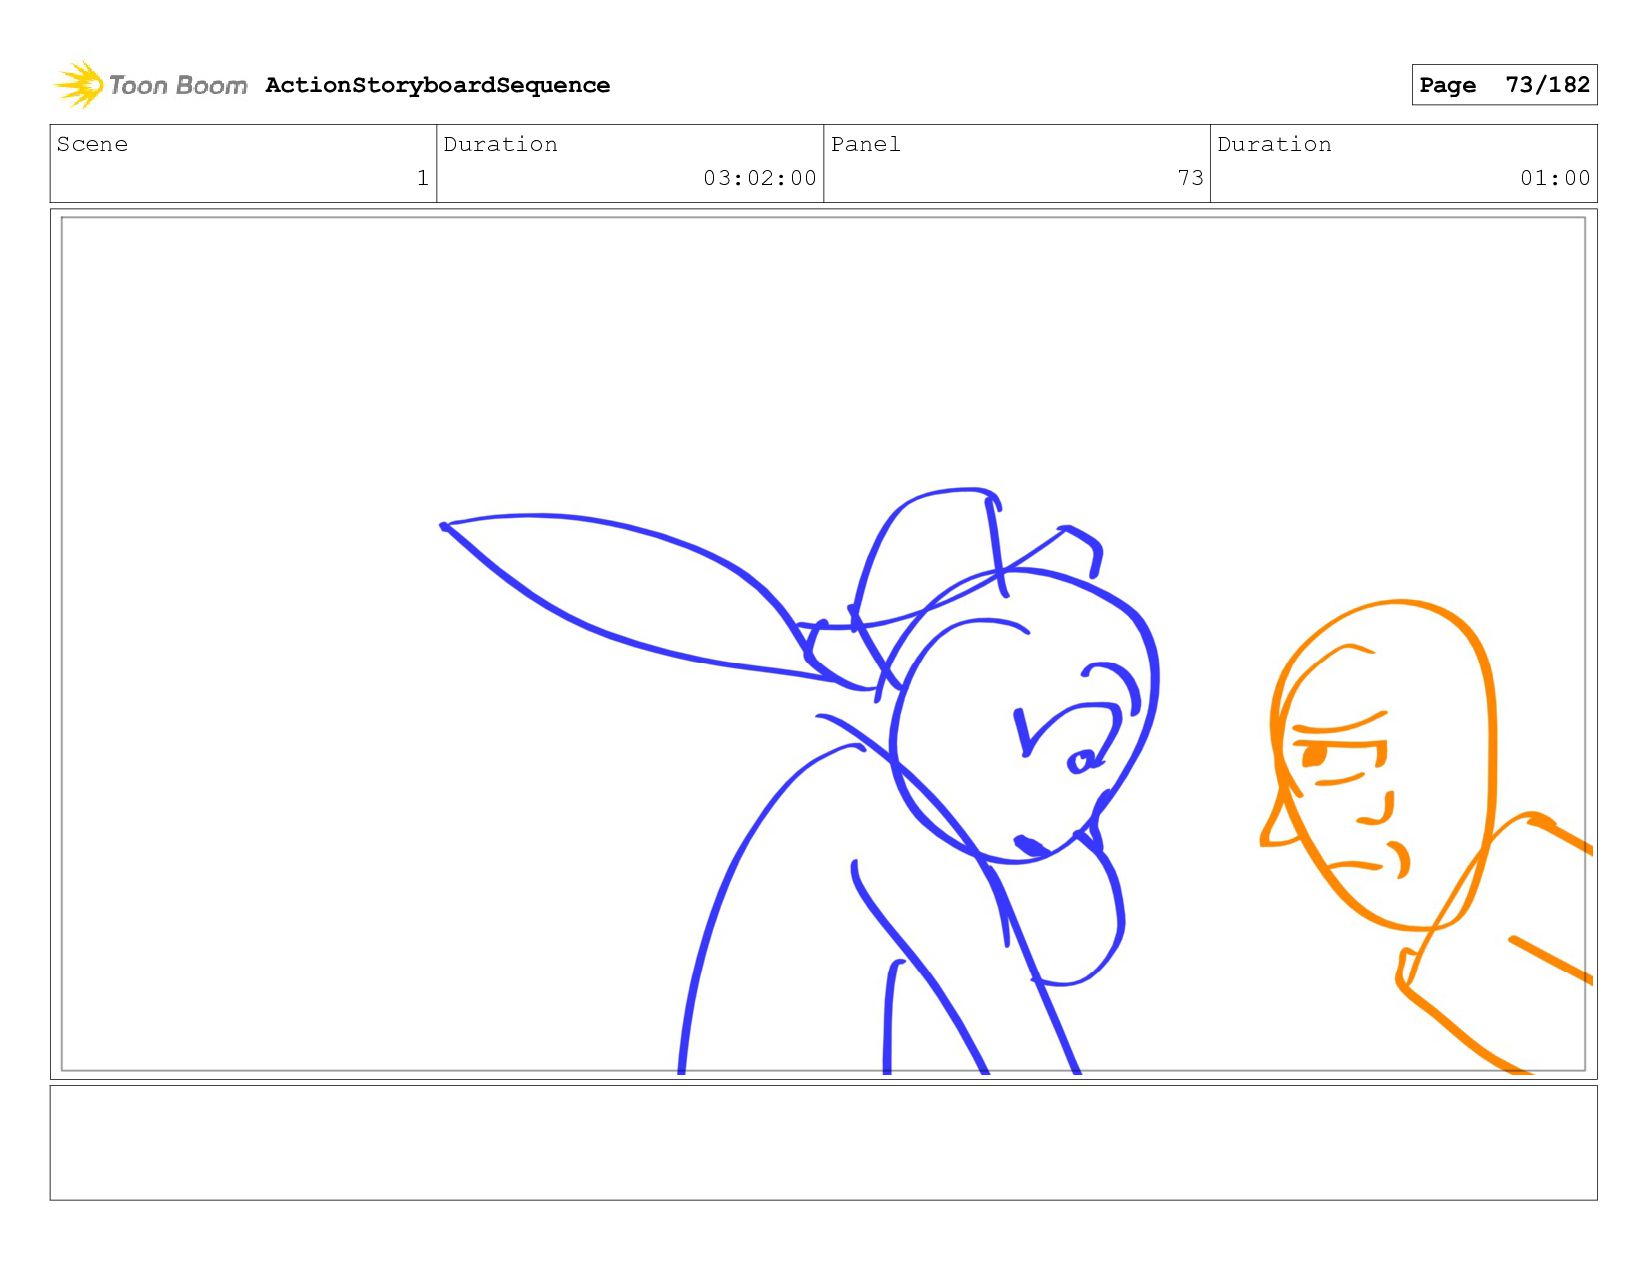
Task: Click the Duration label for the 03:02:00 value
Action: point(500,144)
